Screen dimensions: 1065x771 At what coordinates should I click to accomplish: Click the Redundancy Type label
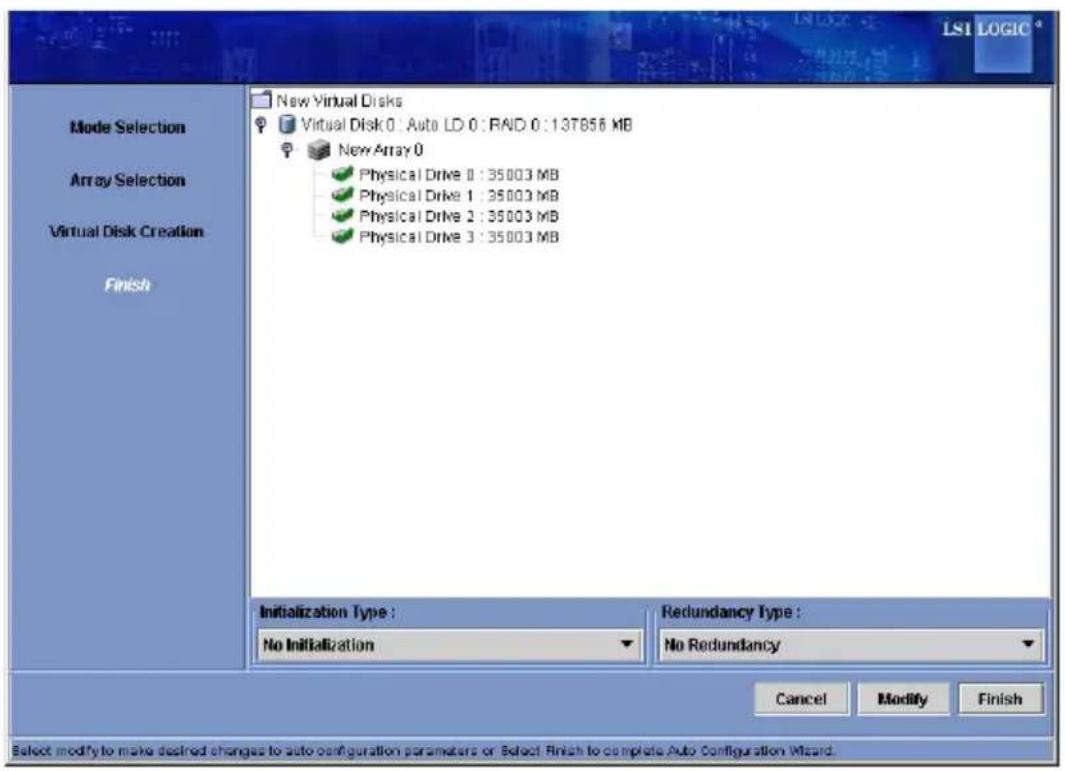coord(731,612)
